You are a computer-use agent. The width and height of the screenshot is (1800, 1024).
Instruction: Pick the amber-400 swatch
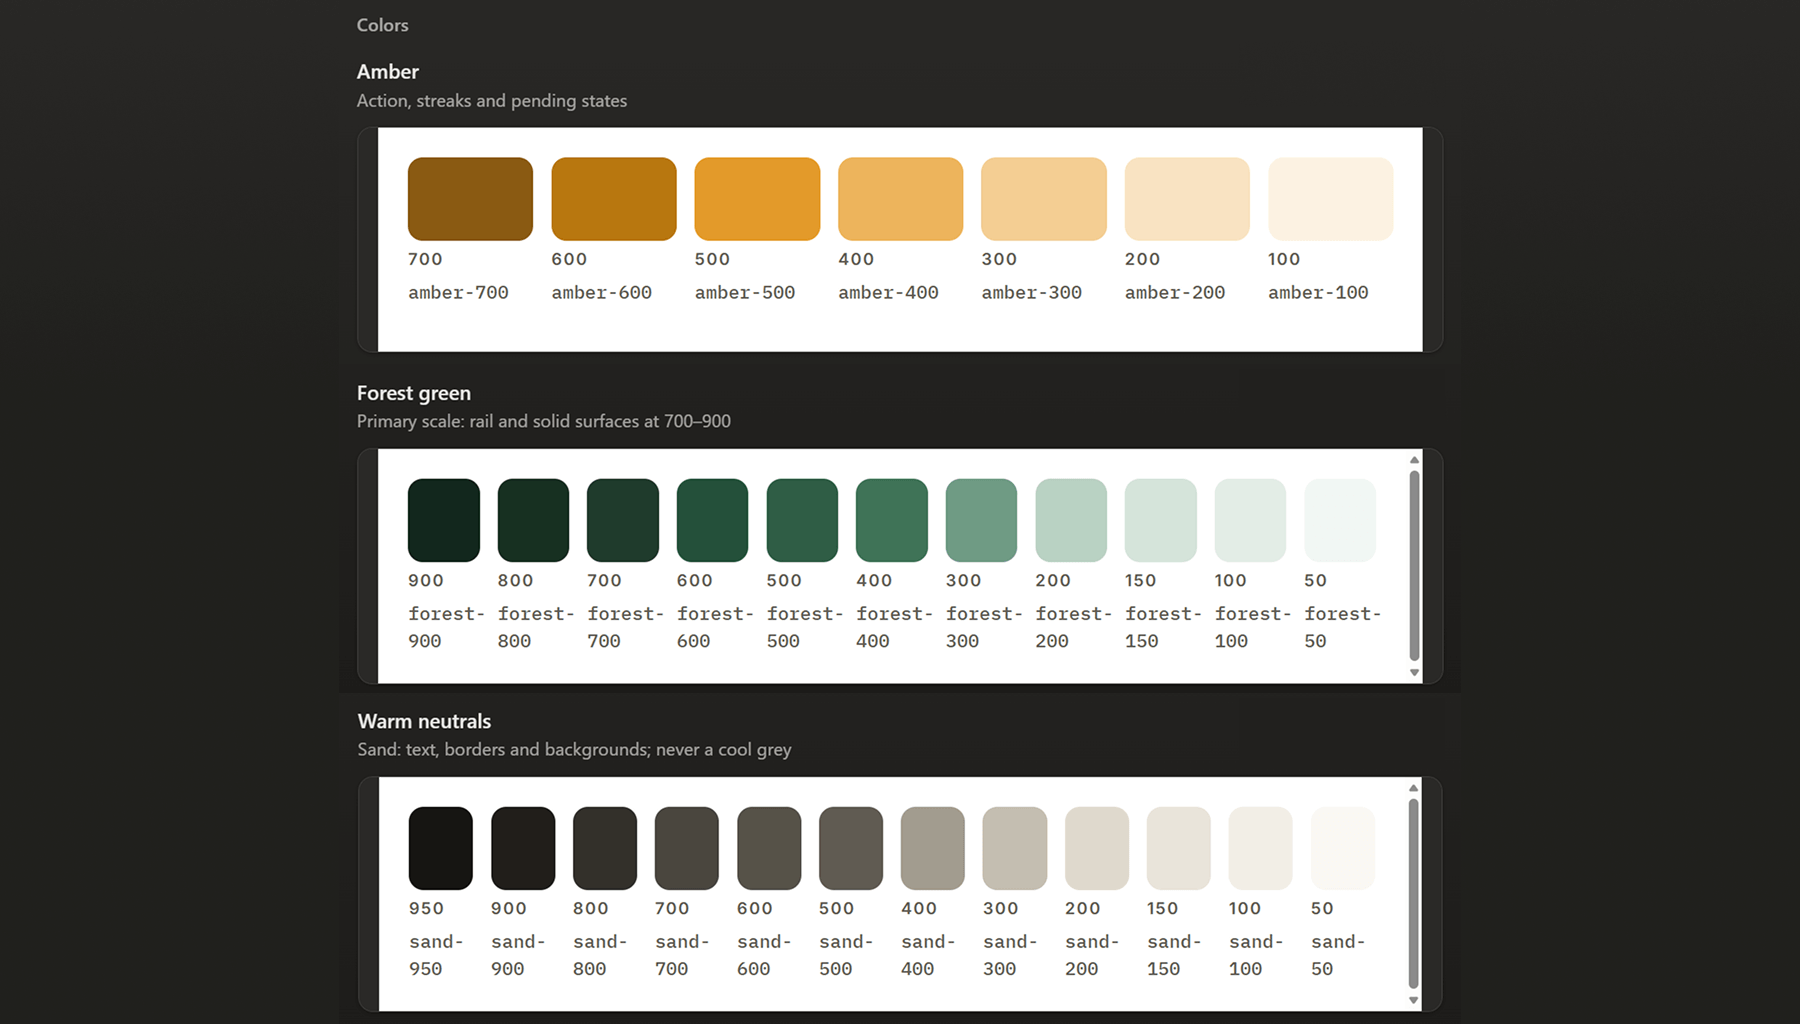point(900,199)
